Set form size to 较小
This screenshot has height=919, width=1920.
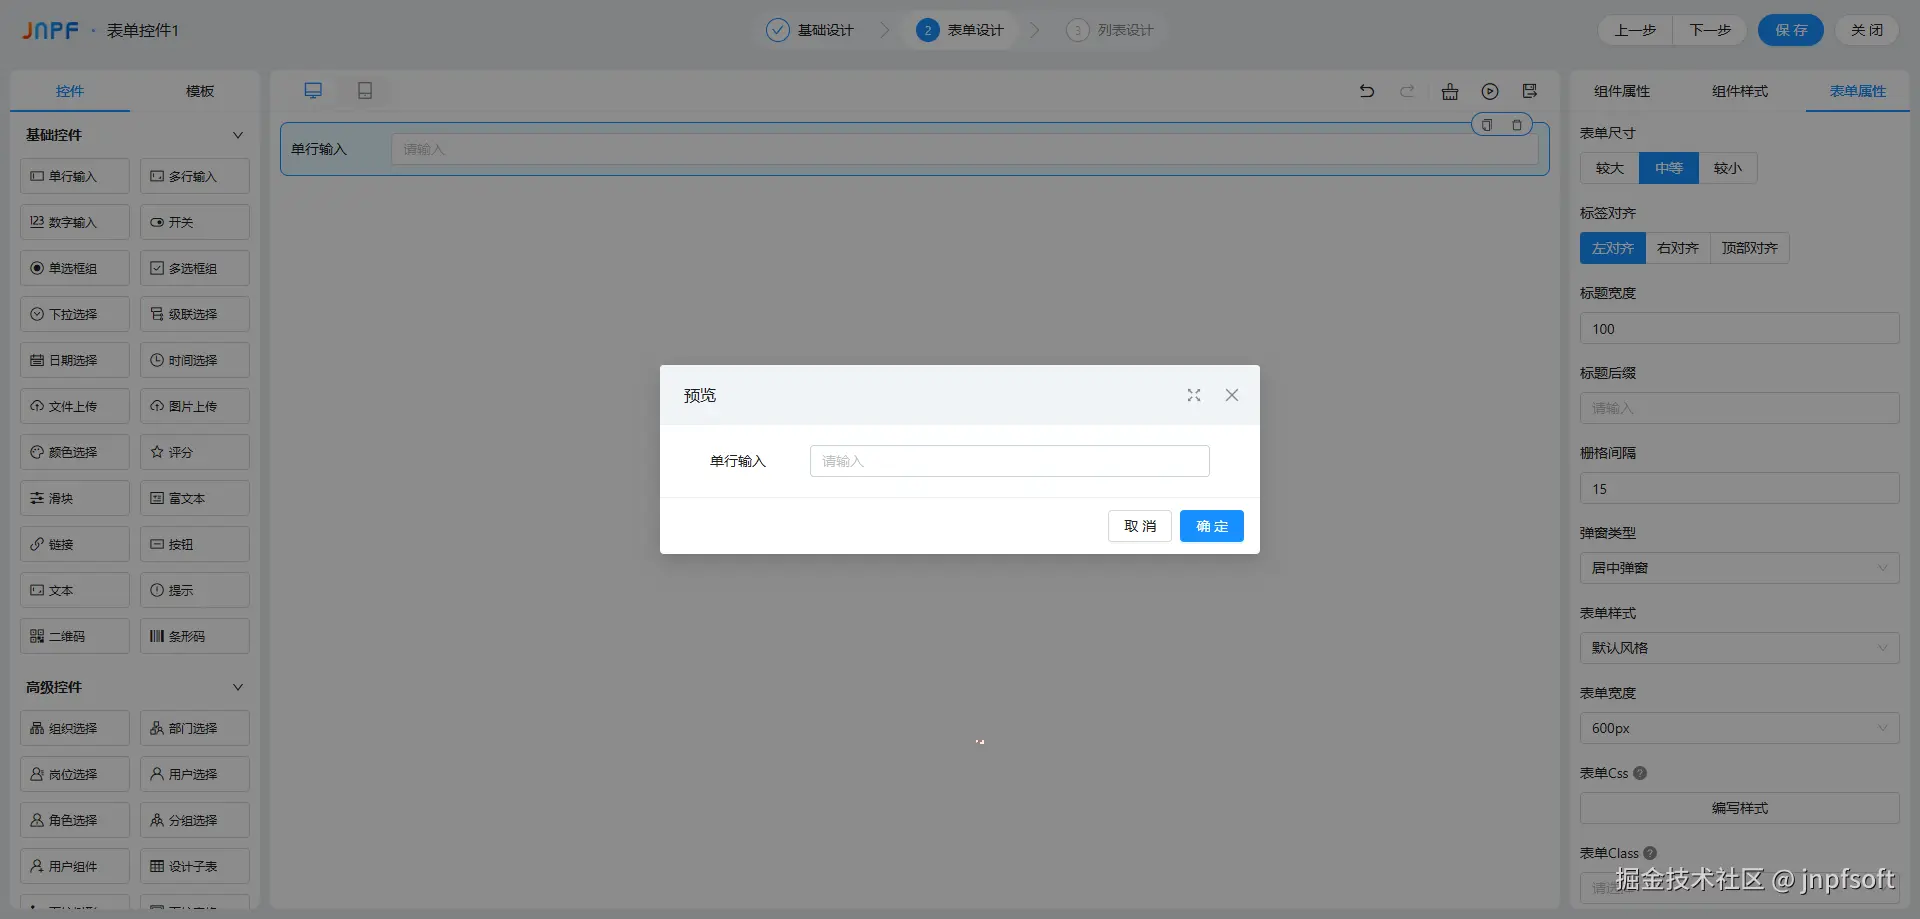pyautogui.click(x=1727, y=168)
